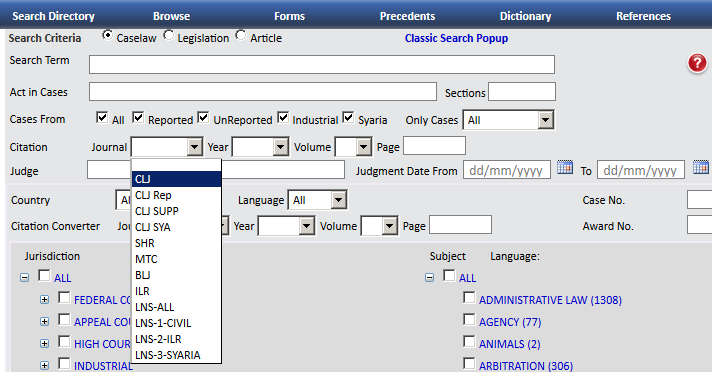Choose ILR from the journal list
This screenshot has height=372, width=712.
point(176,291)
